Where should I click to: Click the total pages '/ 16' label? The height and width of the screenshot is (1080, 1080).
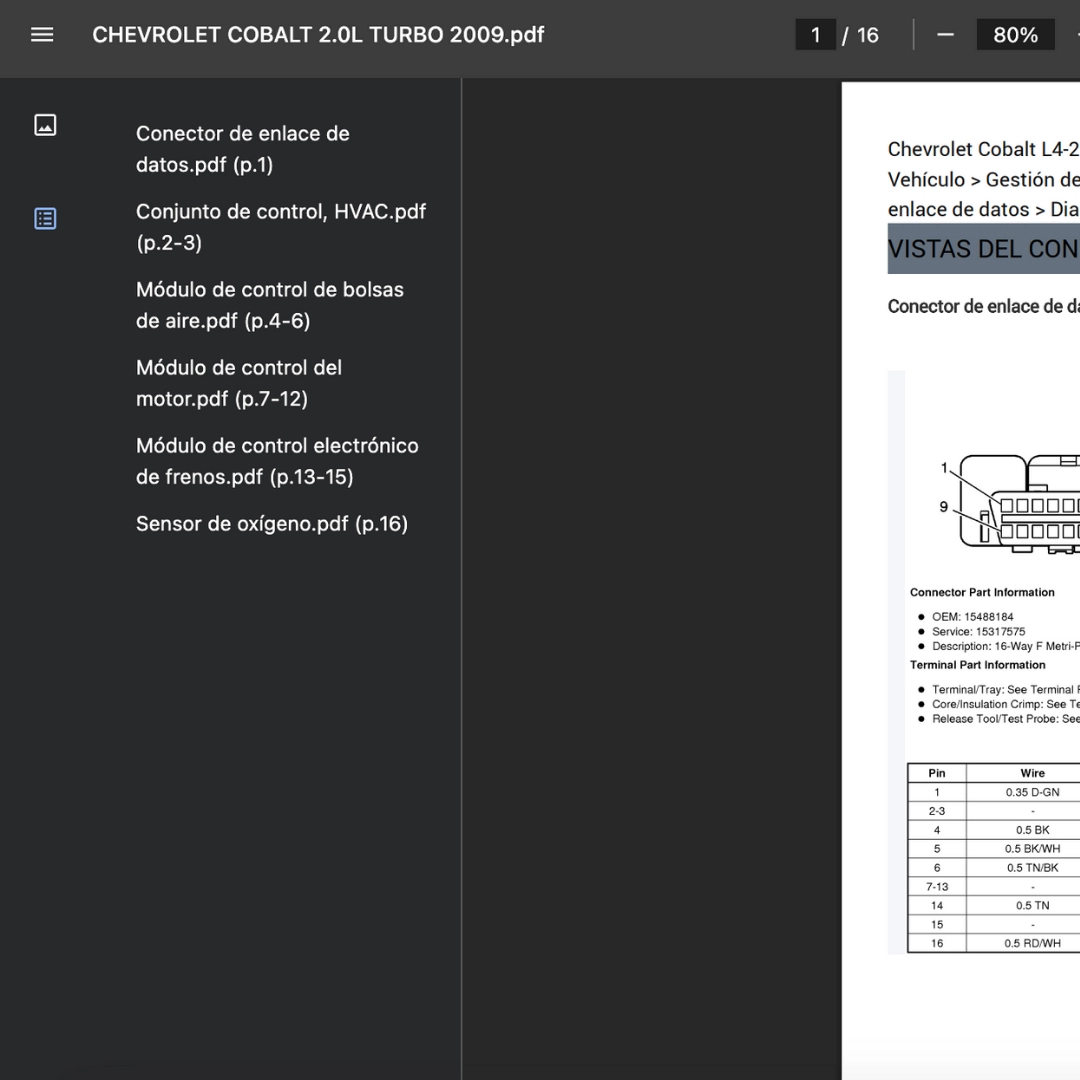pyautogui.click(x=860, y=34)
